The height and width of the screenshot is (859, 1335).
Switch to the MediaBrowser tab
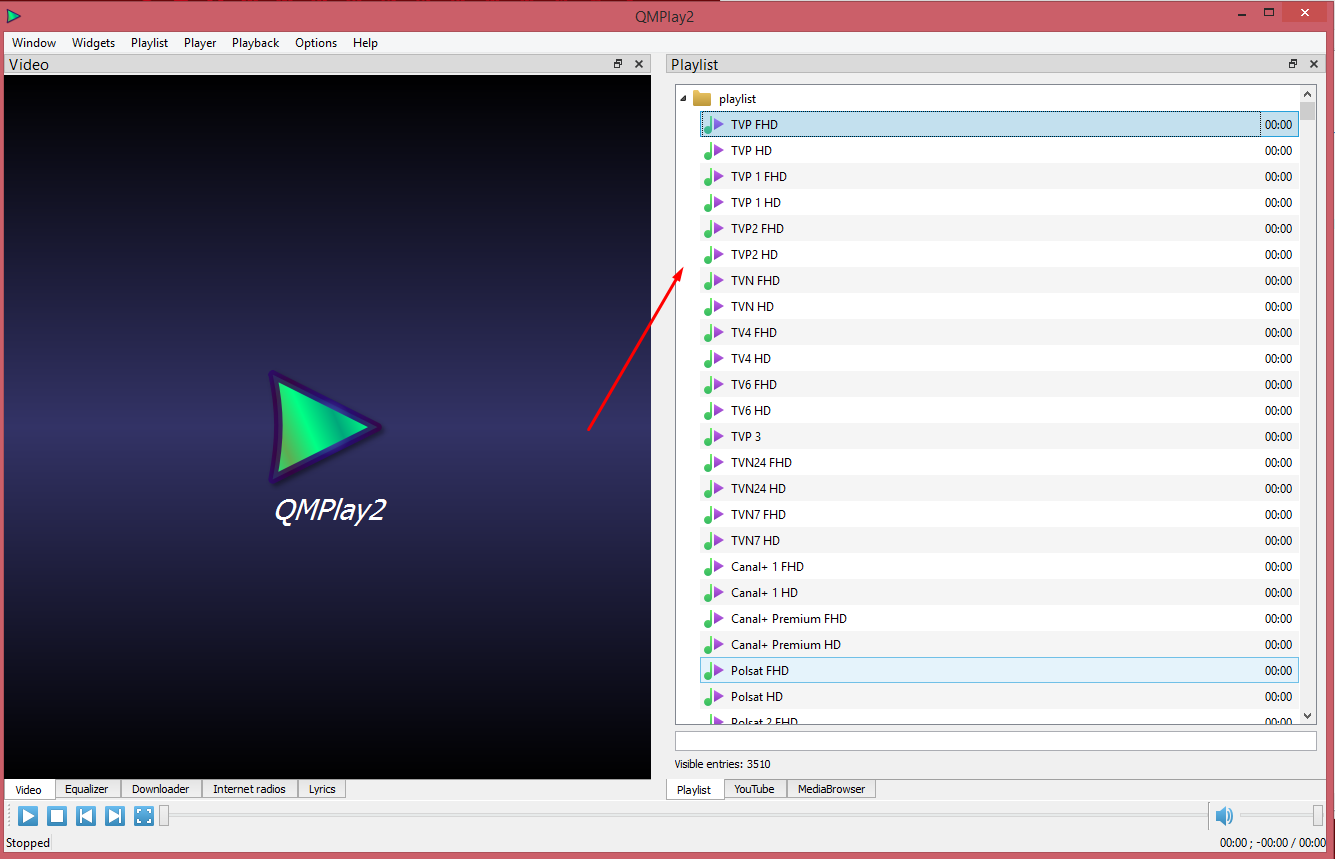(831, 789)
